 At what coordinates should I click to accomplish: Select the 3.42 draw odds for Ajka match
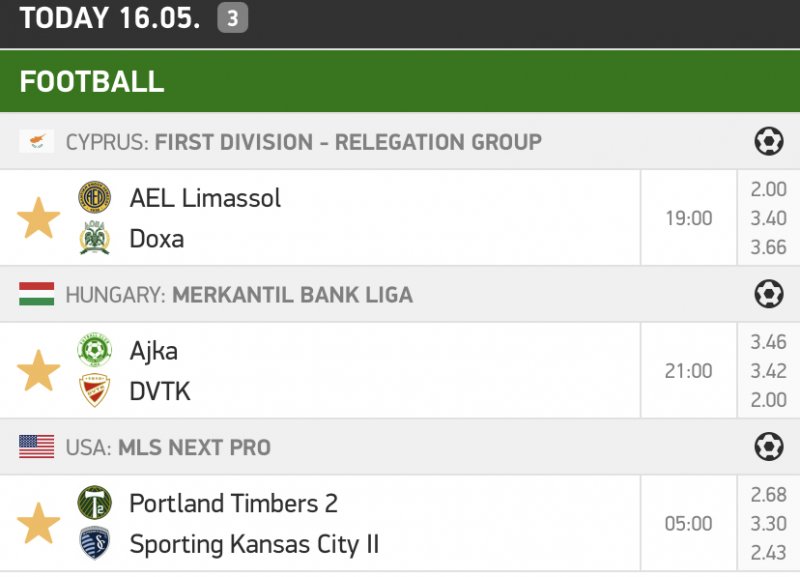(768, 371)
